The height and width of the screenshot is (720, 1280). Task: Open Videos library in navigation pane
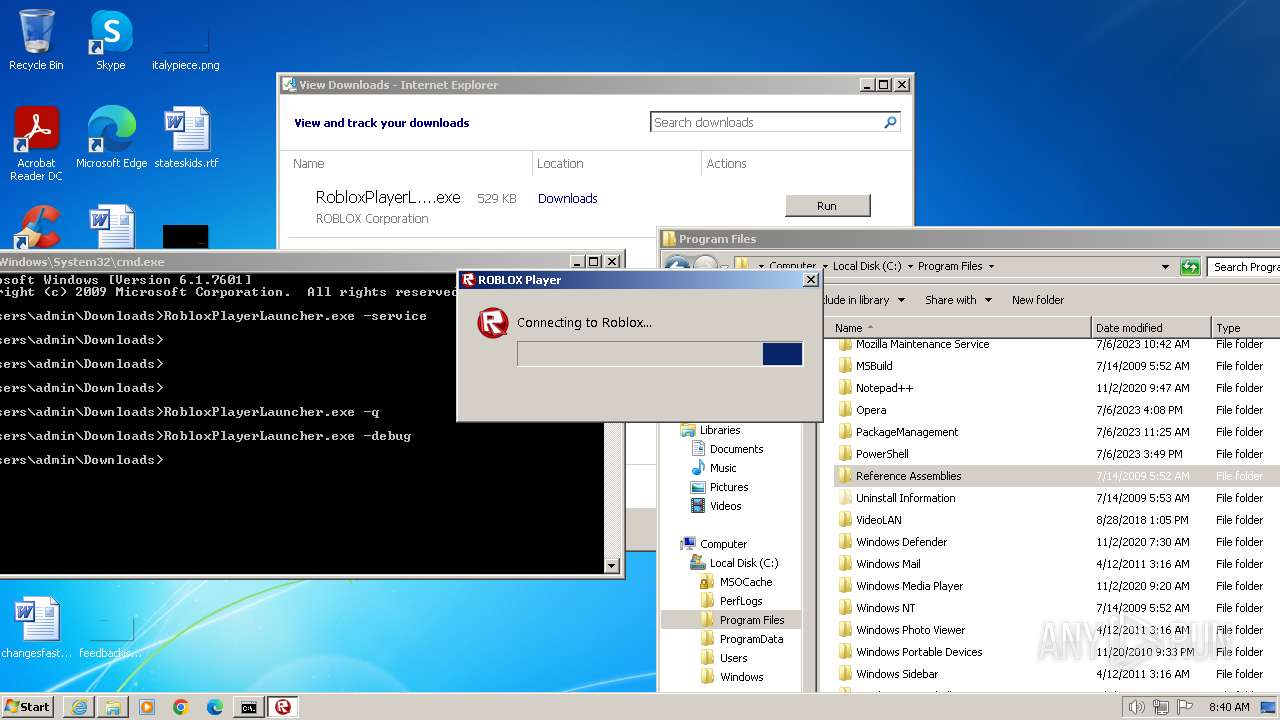(725, 506)
